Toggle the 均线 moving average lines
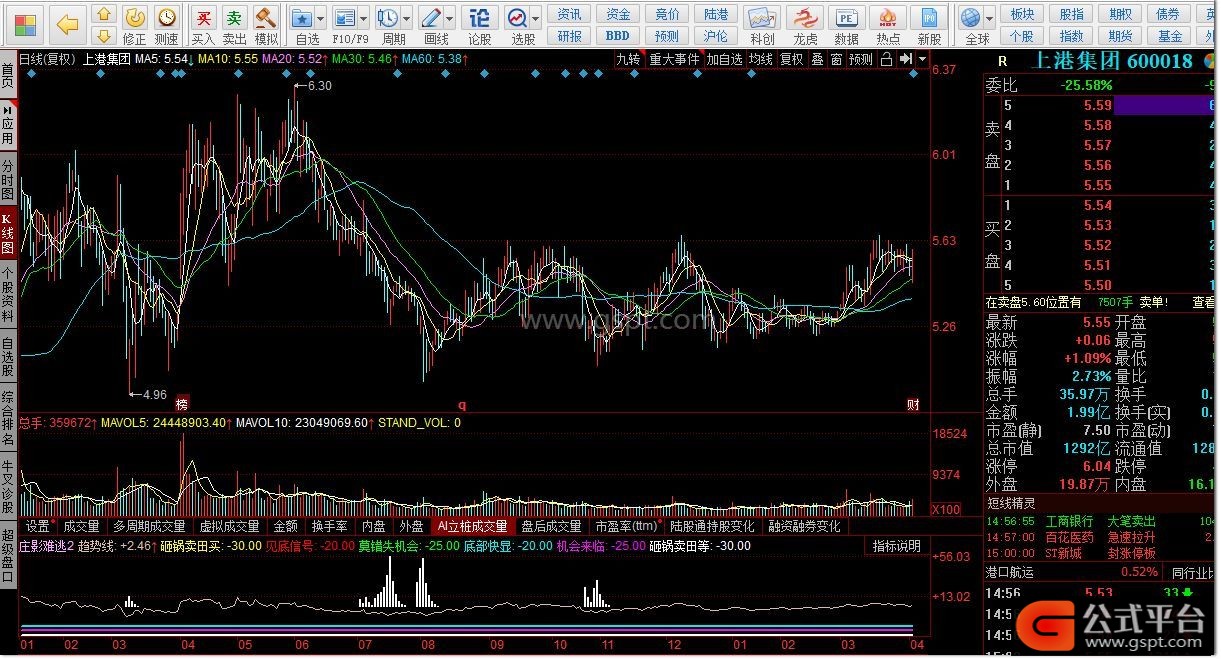Screen dimensions: 1221x659 coord(761,59)
